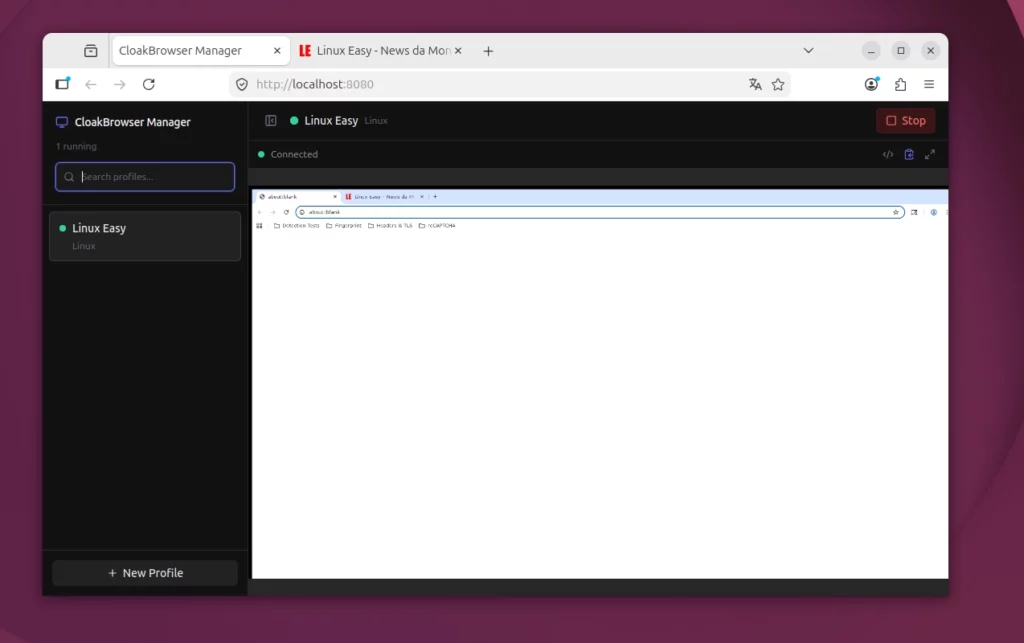The image size is (1024, 643).
Task: Switch to the CloakBrowser Manager tab
Action: click(x=200, y=51)
